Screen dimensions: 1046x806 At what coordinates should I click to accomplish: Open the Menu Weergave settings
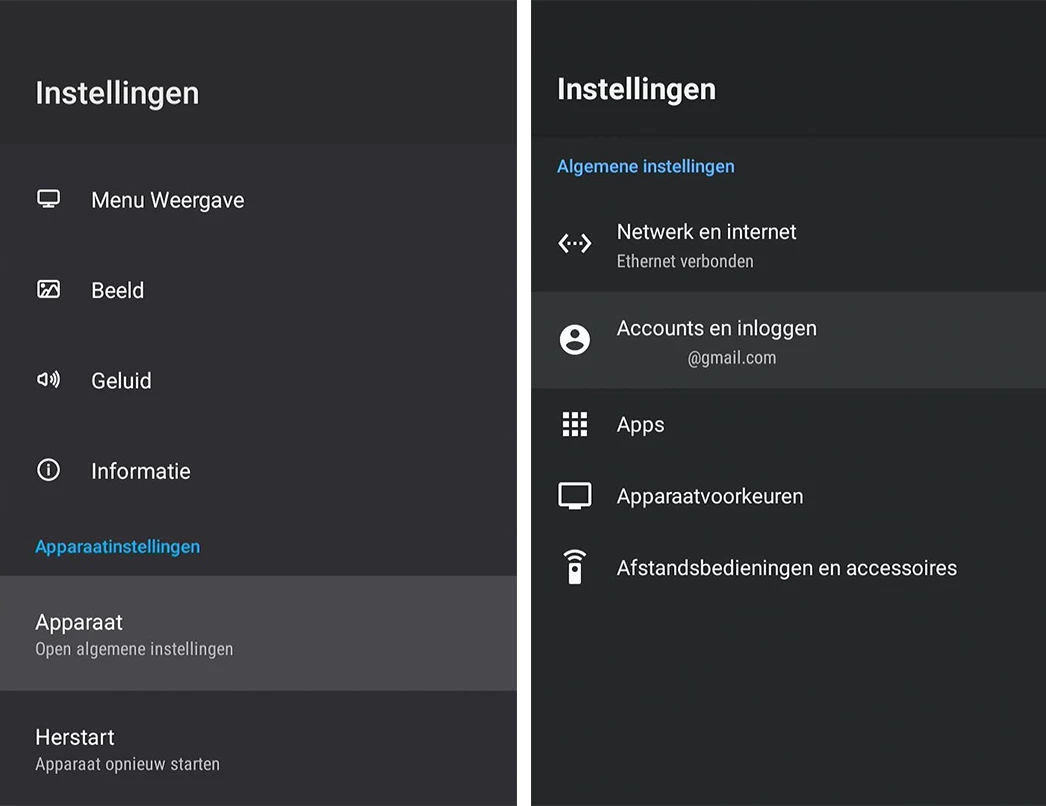(x=168, y=200)
